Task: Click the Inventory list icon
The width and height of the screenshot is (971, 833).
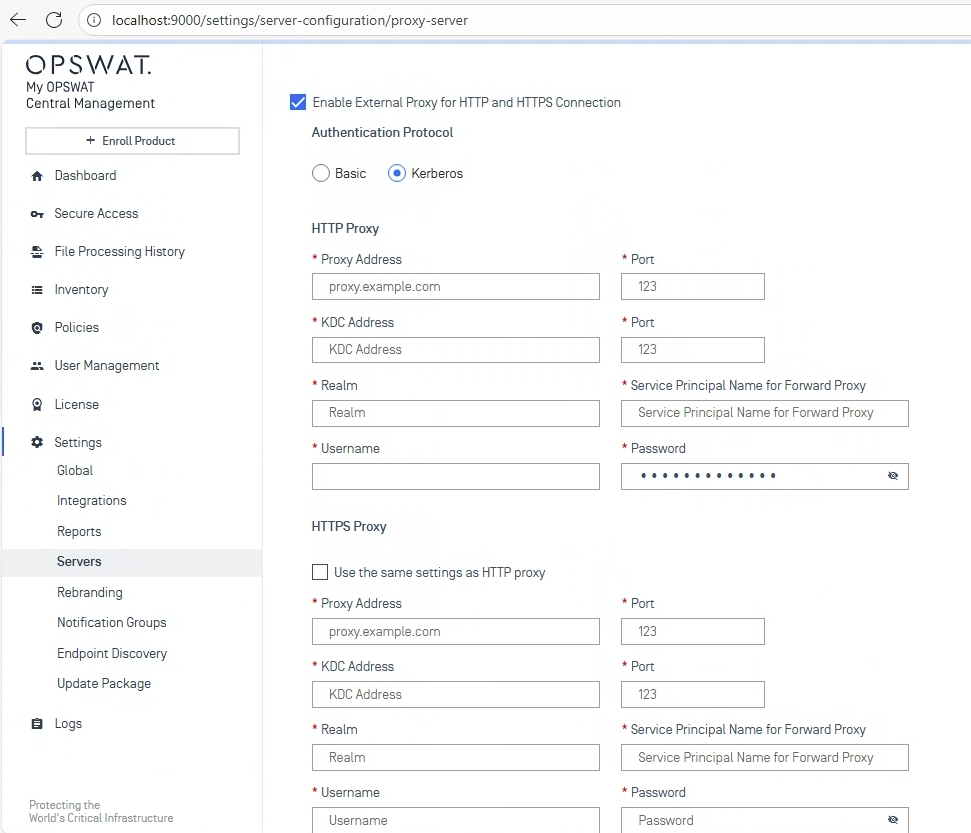Action: (x=37, y=290)
